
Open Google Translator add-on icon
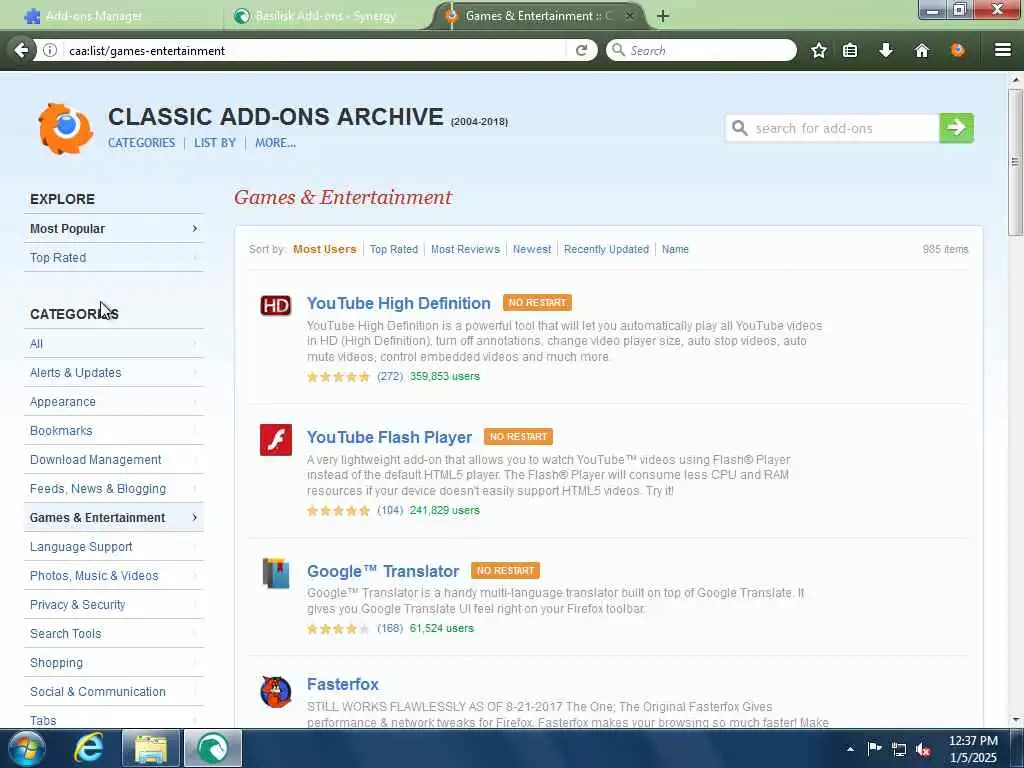pyautogui.click(x=276, y=573)
